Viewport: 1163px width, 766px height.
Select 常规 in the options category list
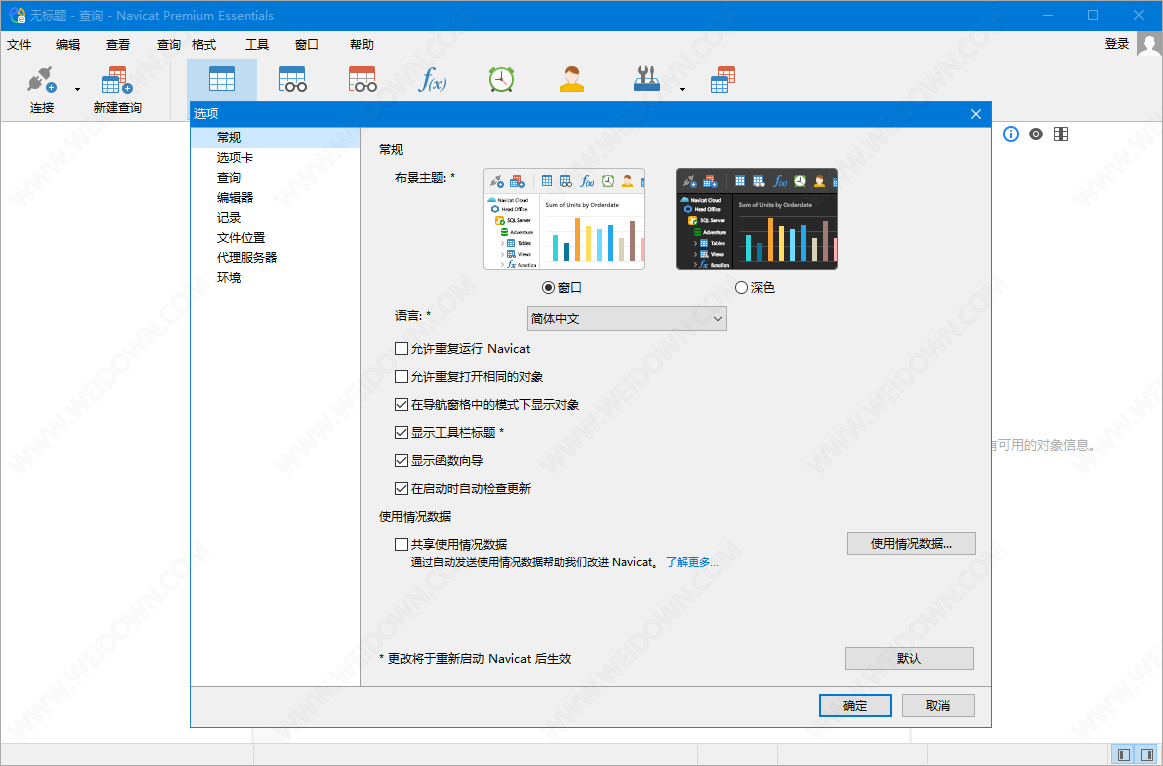click(276, 138)
